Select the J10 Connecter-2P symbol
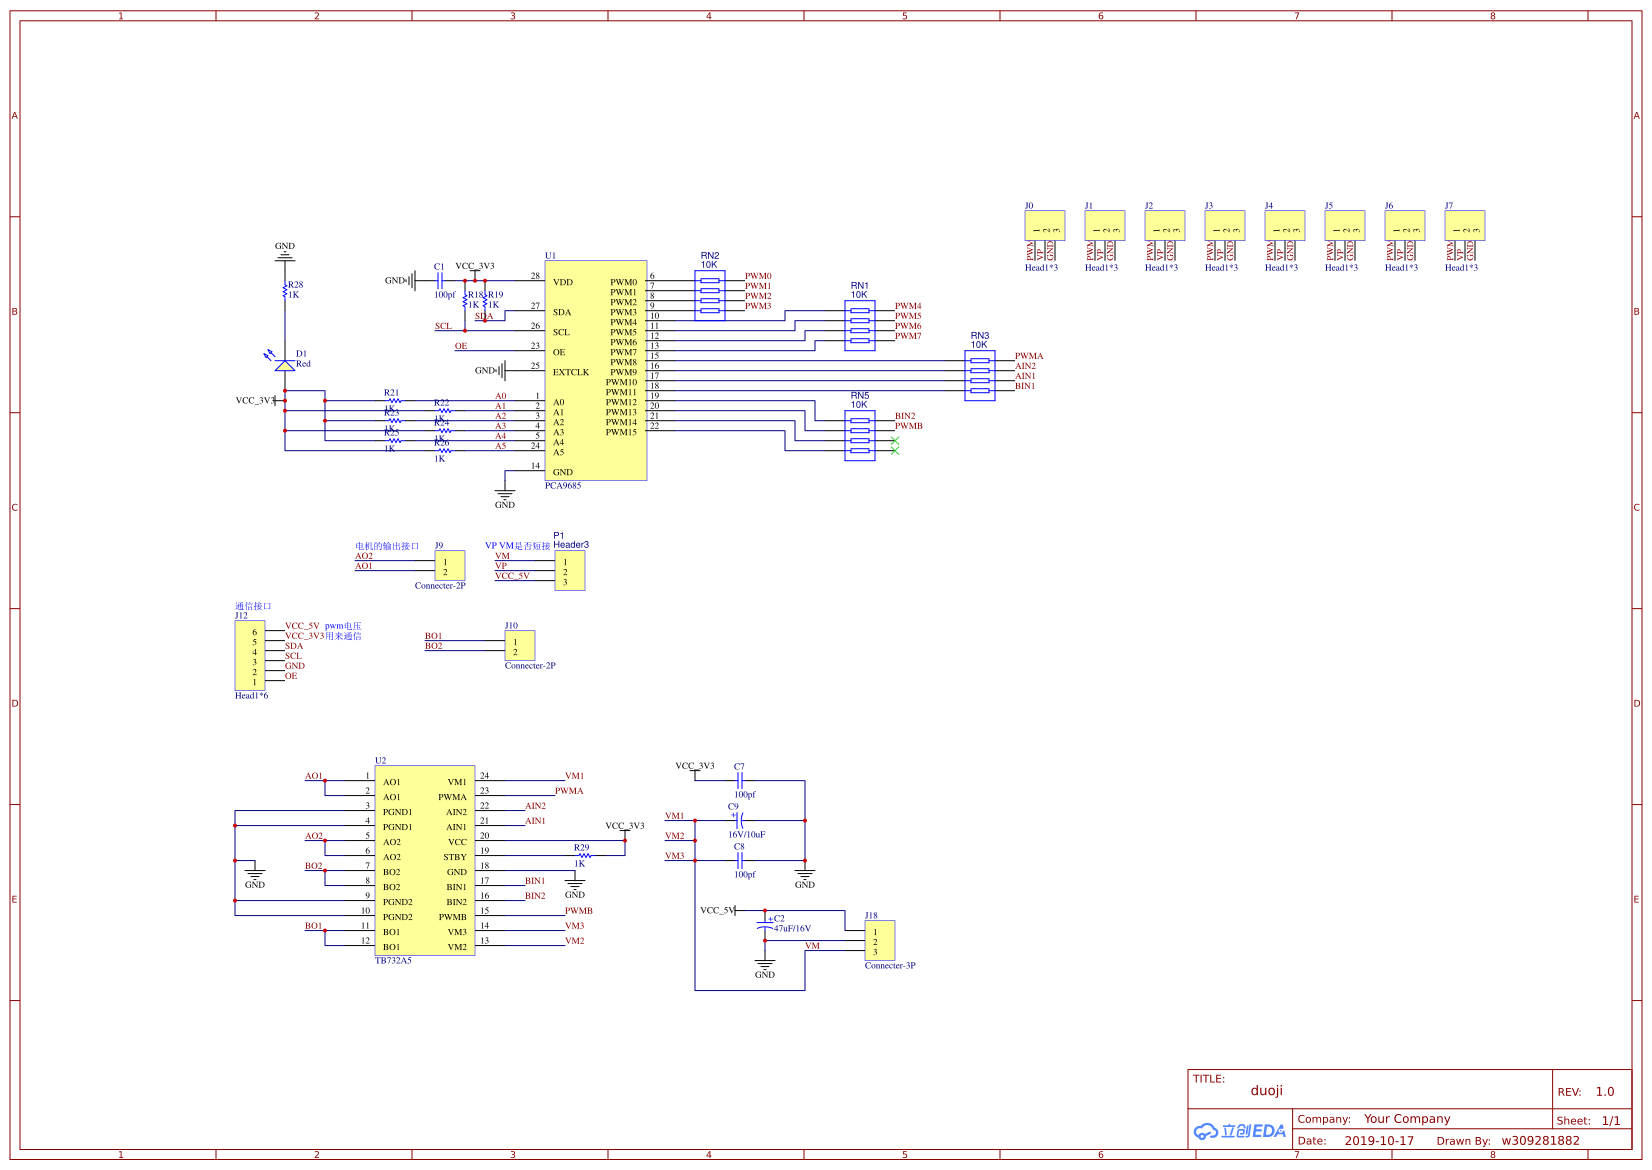1652x1170 pixels. 520,646
